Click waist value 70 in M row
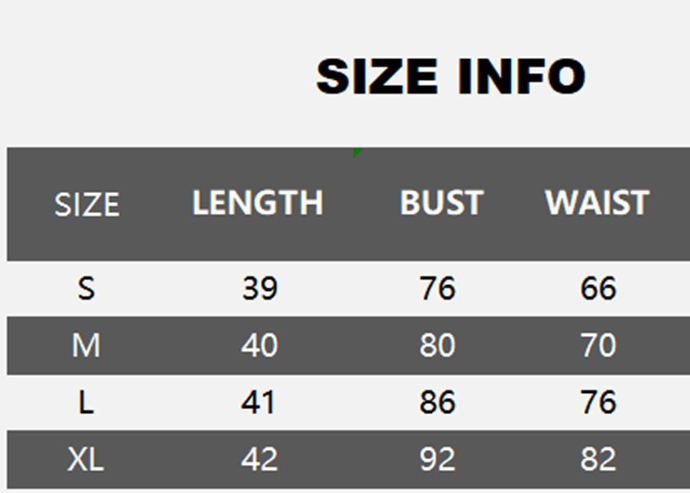The image size is (690, 493). click(598, 346)
